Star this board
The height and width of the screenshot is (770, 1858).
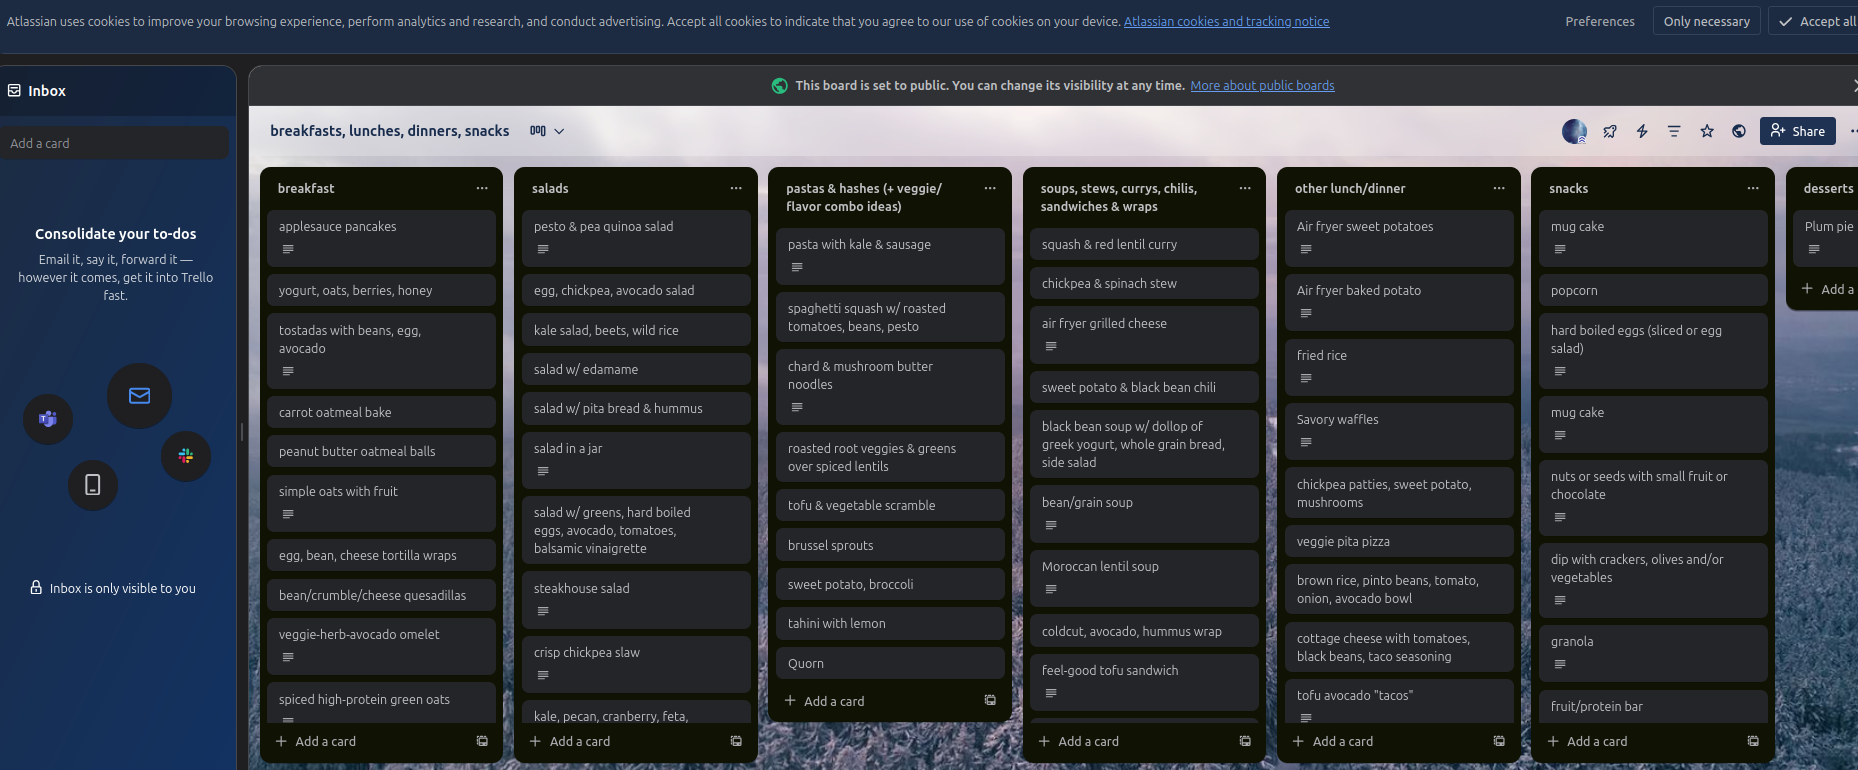point(1707,131)
